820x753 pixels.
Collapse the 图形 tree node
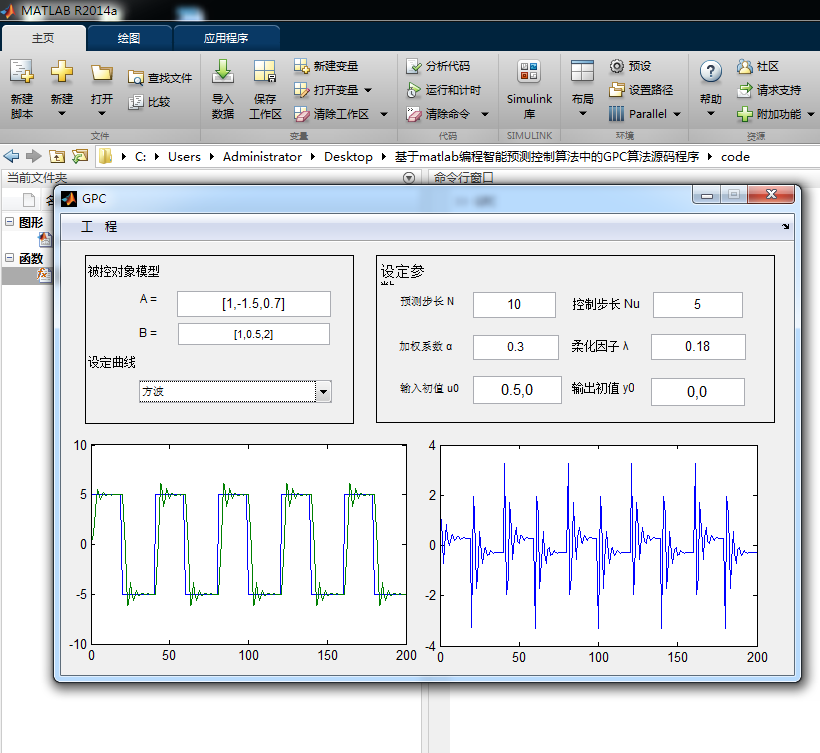pyautogui.click(x=9, y=222)
